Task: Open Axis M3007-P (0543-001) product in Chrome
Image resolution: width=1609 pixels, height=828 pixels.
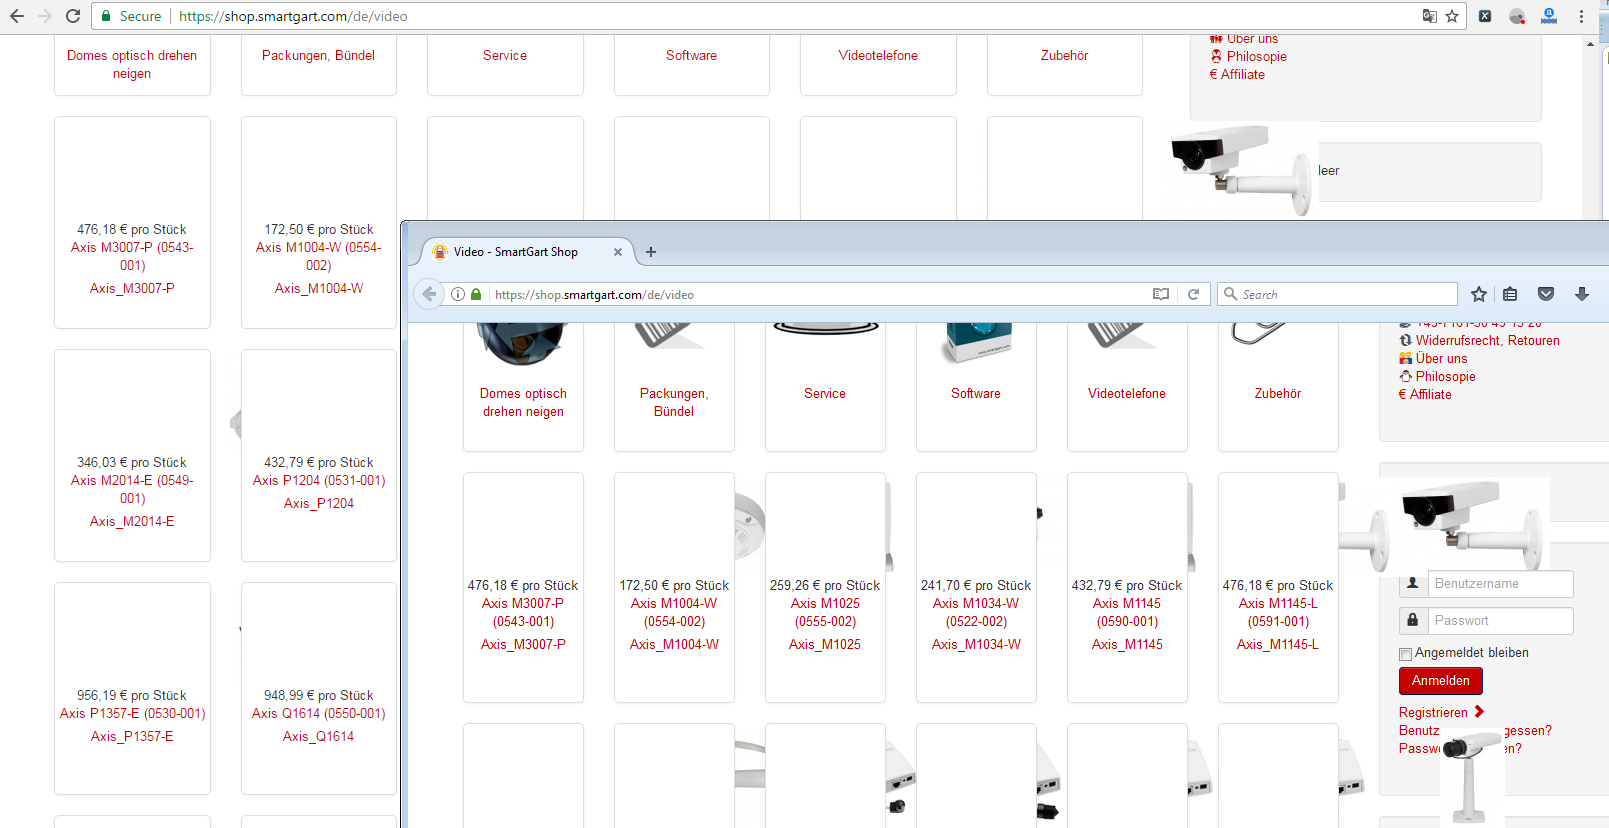Action: 132,257
